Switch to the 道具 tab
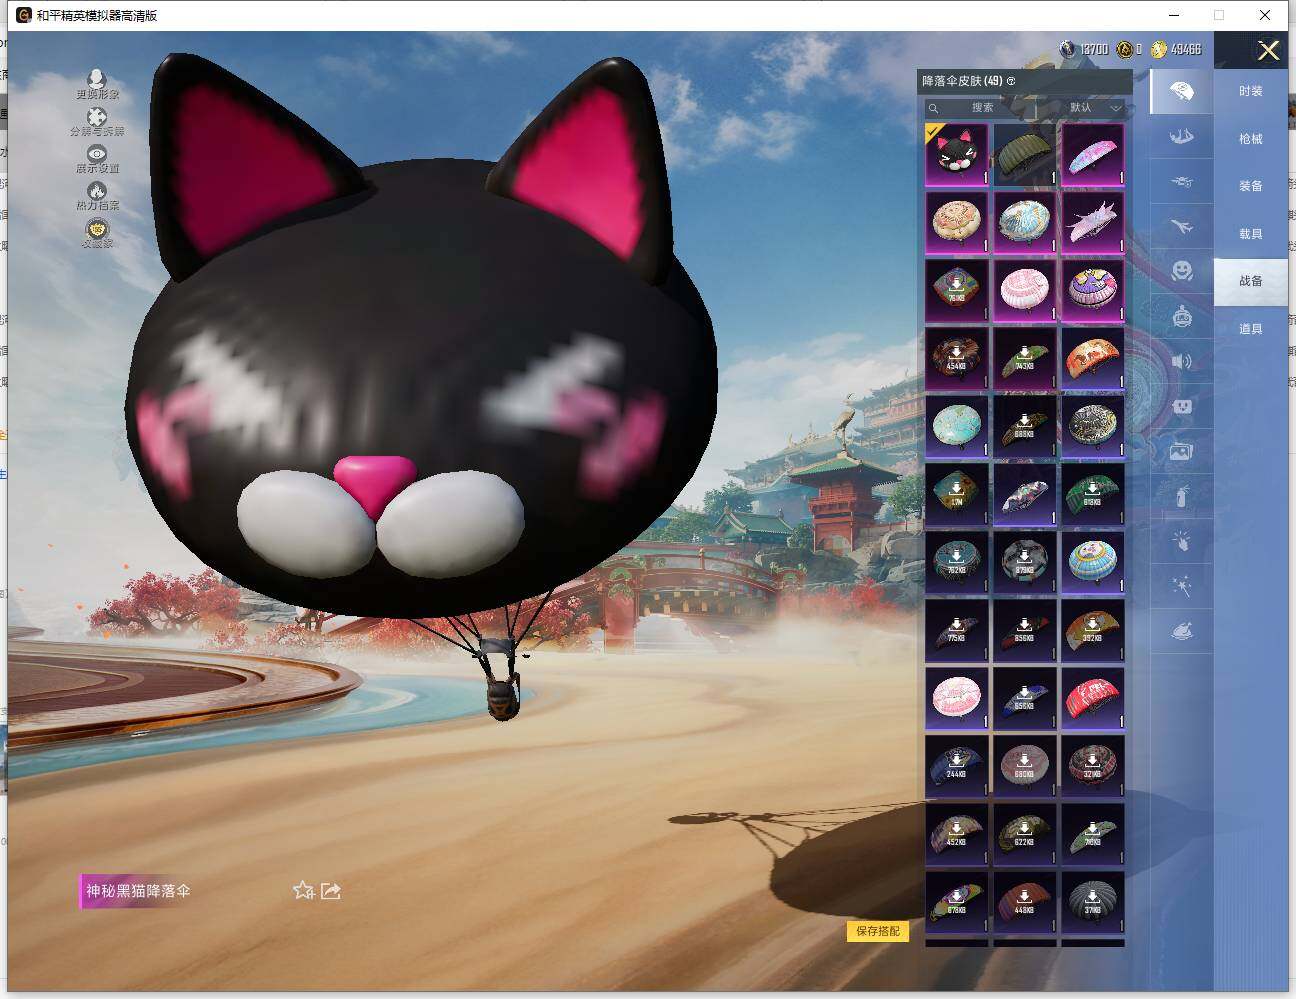This screenshot has width=1296, height=999. tap(1250, 329)
